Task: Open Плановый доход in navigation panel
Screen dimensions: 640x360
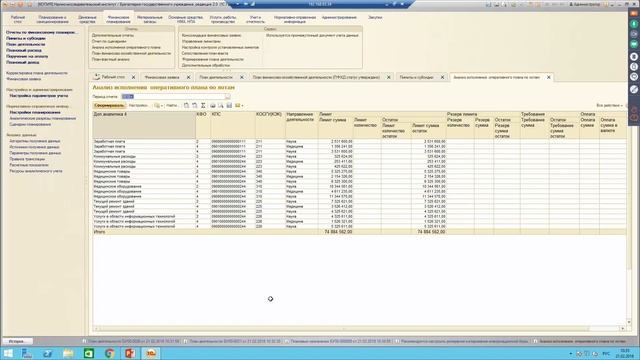Action: pyautogui.click(x=22, y=62)
